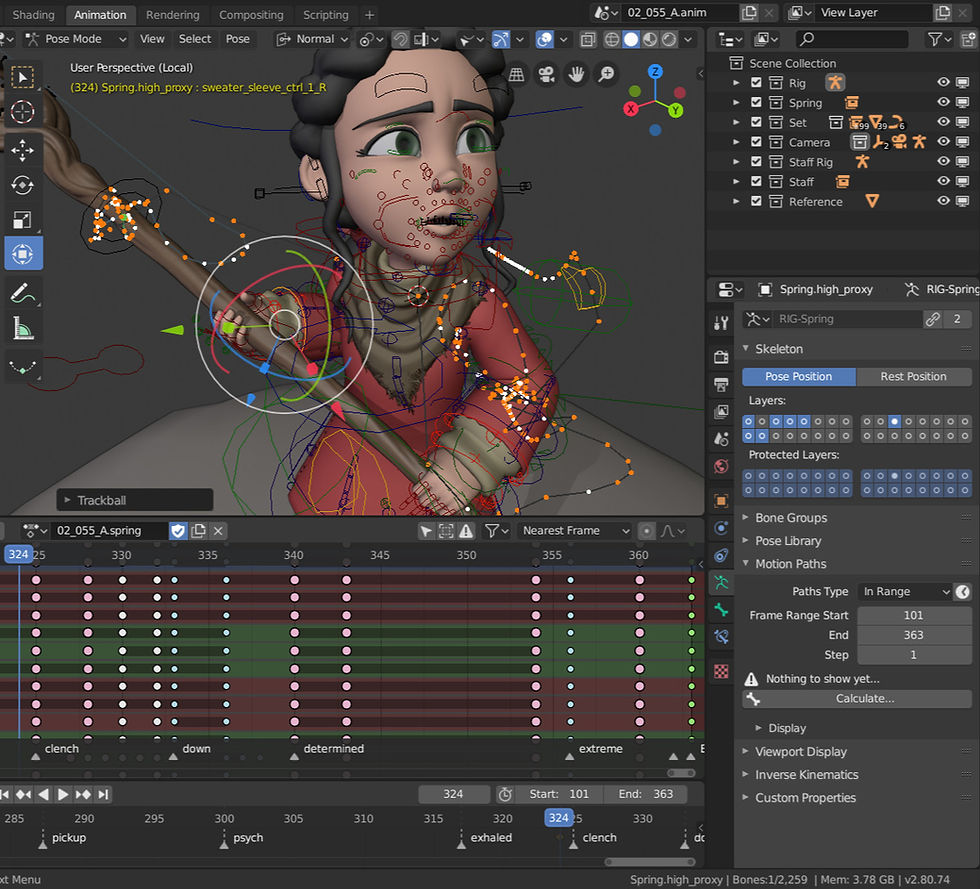980x889 pixels.
Task: Click the pan view hand icon
Action: (576, 75)
